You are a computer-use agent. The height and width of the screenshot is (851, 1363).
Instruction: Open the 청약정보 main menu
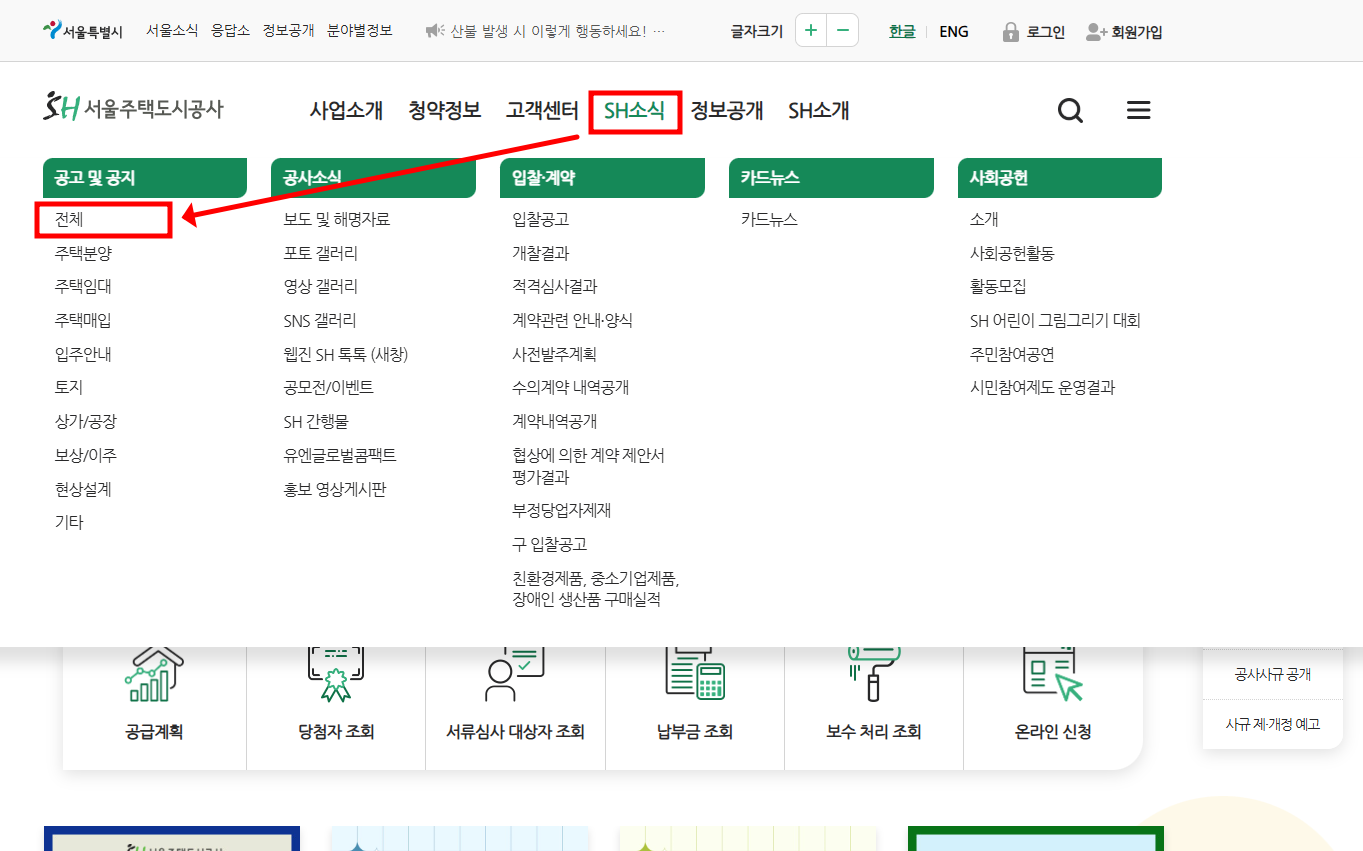pos(444,111)
